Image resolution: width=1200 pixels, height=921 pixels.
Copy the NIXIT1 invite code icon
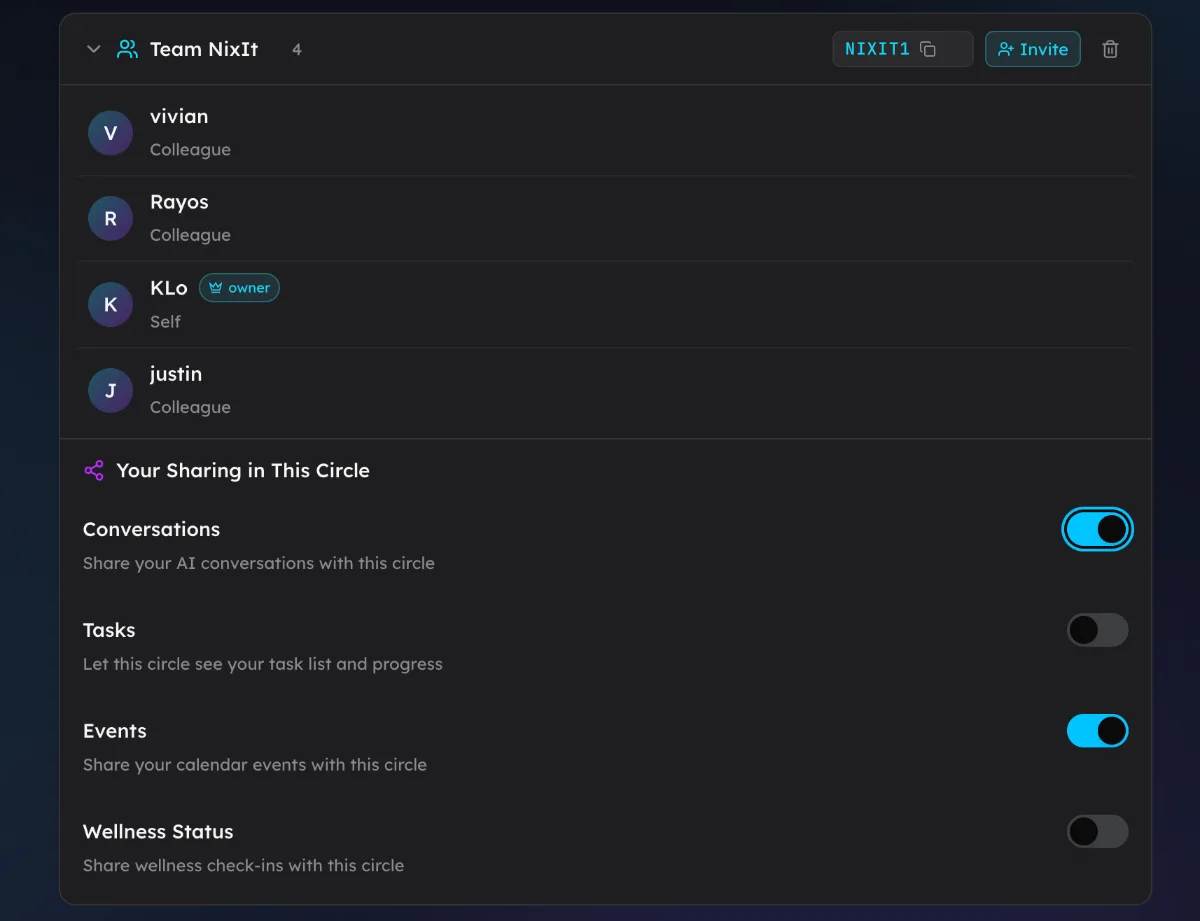(x=928, y=49)
